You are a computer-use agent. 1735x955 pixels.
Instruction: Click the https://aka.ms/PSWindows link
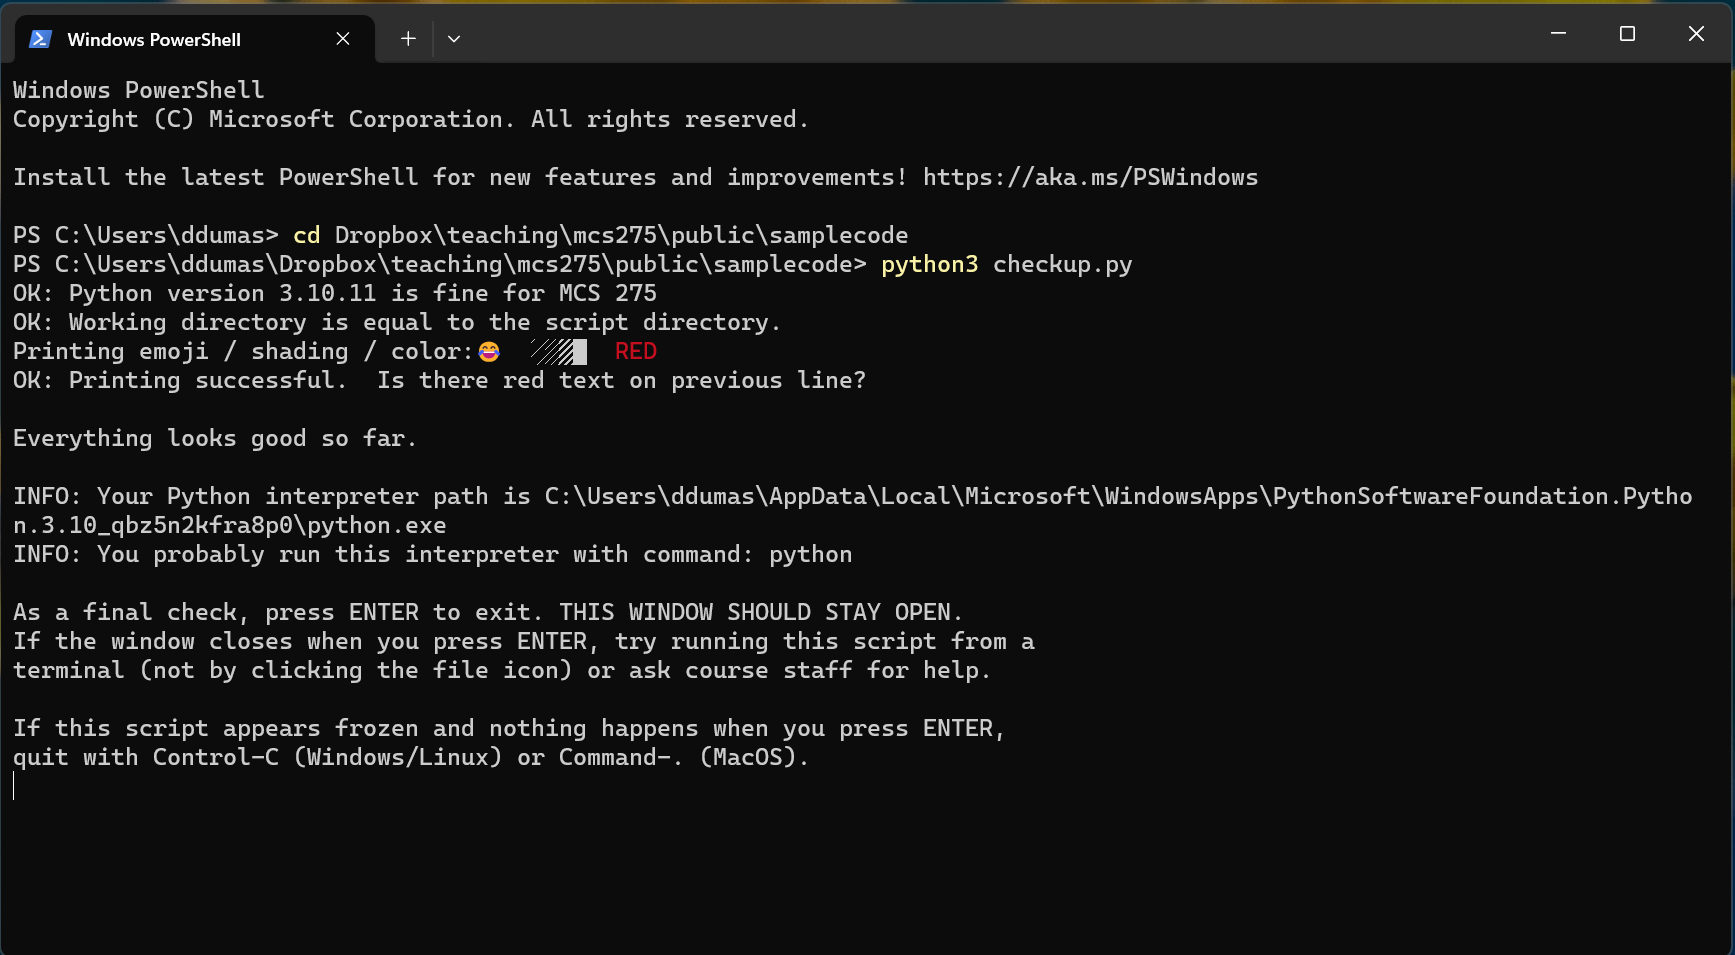(x=1090, y=177)
